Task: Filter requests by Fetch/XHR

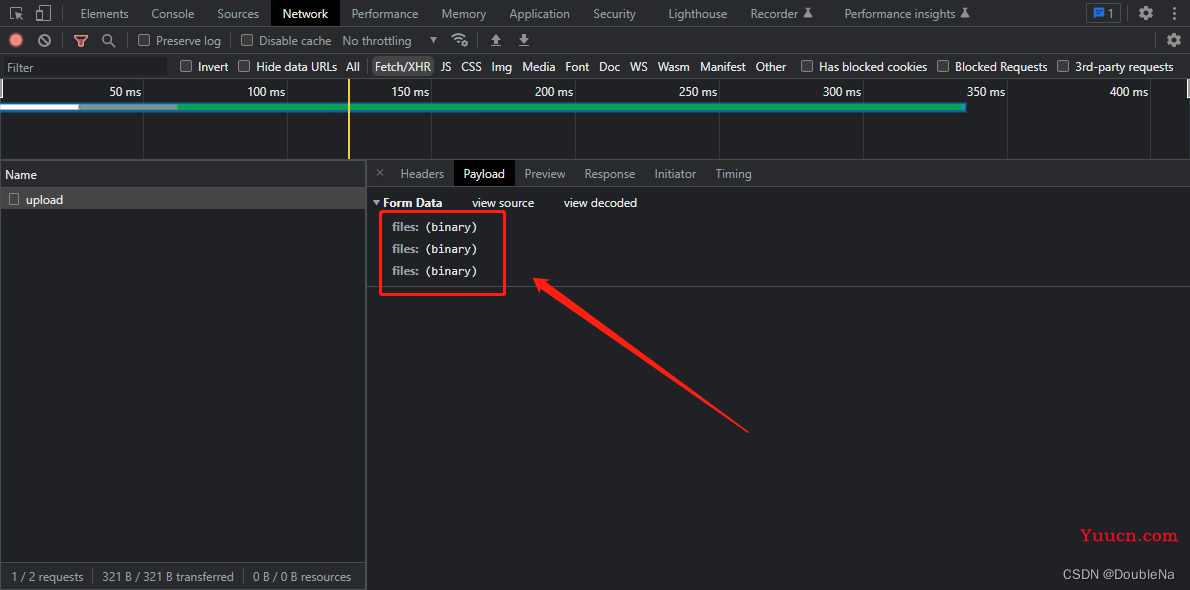Action: (403, 67)
